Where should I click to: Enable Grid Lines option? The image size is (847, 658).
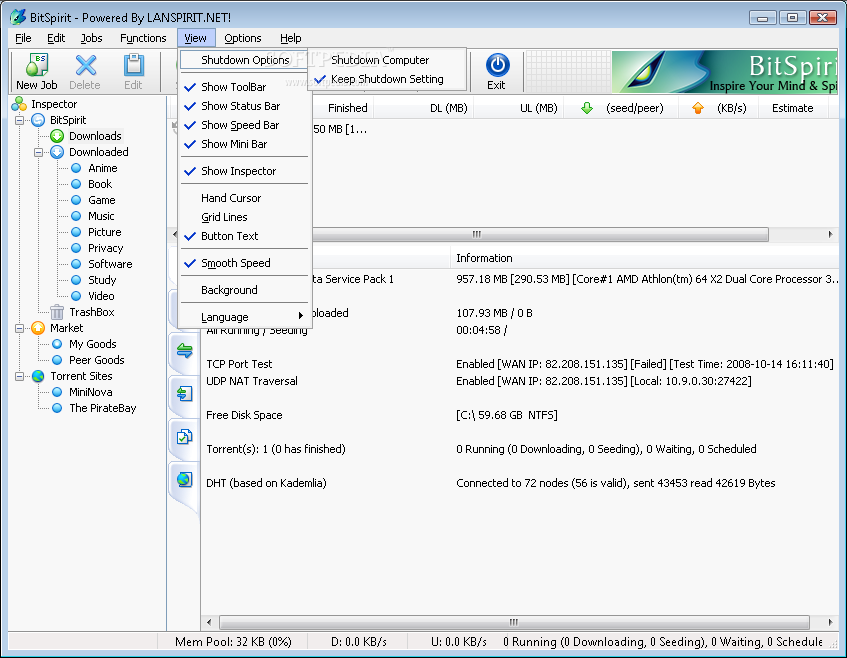click(x=245, y=217)
